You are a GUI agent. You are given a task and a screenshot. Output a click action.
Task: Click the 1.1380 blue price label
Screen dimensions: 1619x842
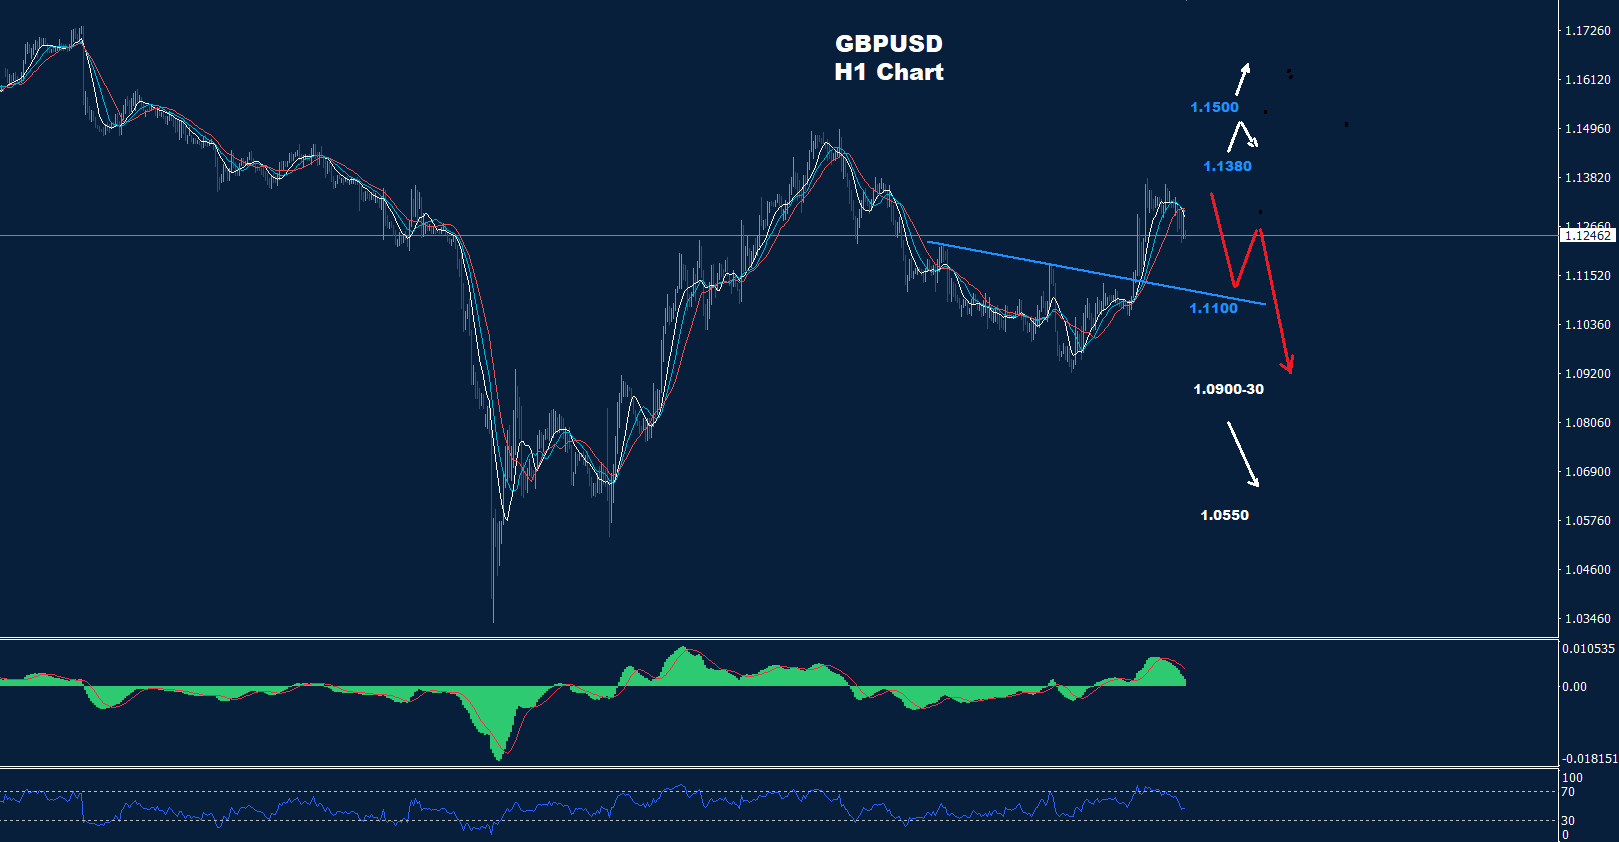1227,166
